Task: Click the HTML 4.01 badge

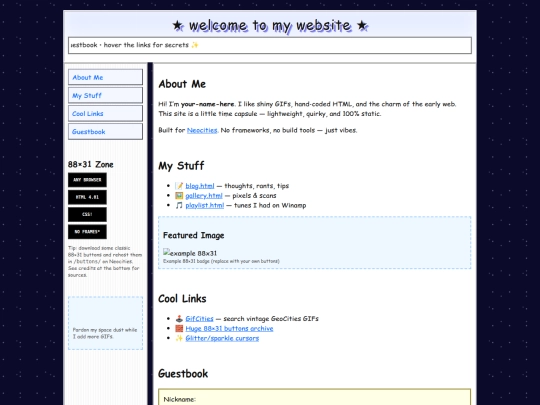Action: click(87, 197)
